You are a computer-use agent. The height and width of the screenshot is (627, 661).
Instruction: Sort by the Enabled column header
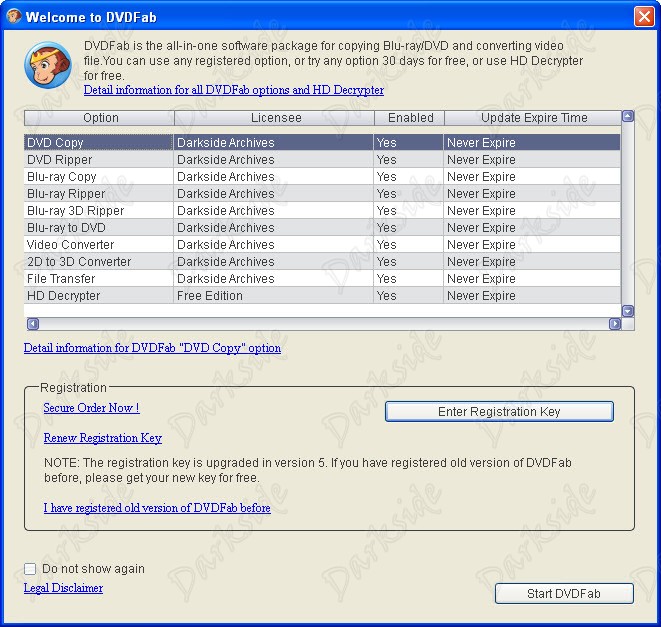409,118
